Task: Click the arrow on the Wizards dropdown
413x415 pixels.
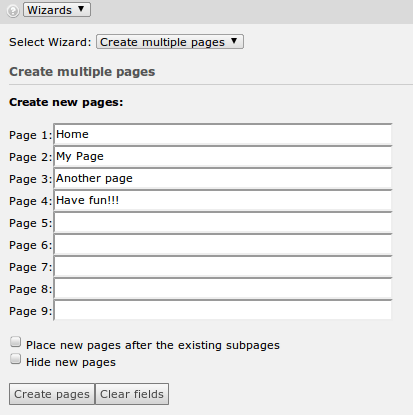Action: (x=81, y=9)
